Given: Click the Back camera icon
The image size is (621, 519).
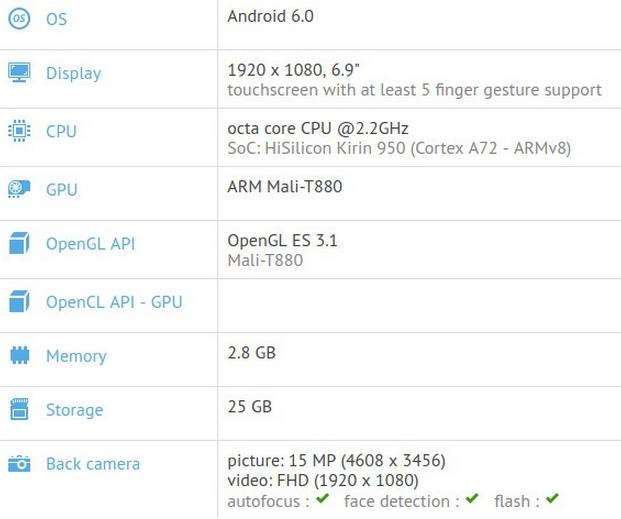Looking at the screenshot, I should pos(19,464).
